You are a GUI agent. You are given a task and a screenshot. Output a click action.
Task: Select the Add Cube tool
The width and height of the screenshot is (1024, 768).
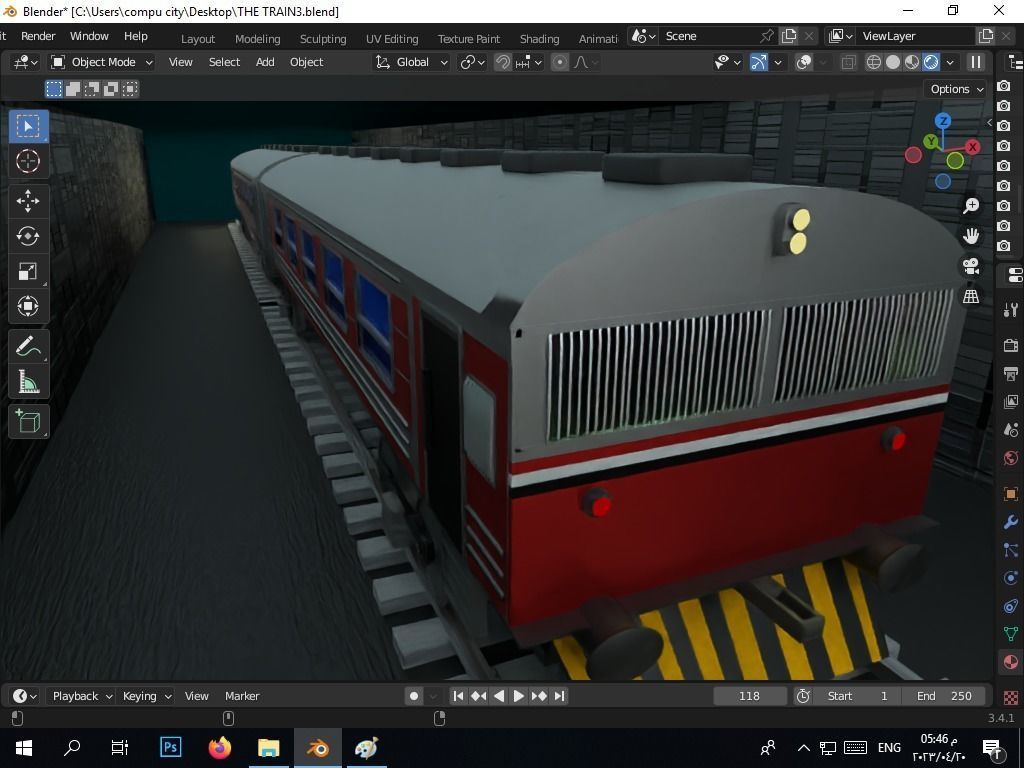(28, 421)
